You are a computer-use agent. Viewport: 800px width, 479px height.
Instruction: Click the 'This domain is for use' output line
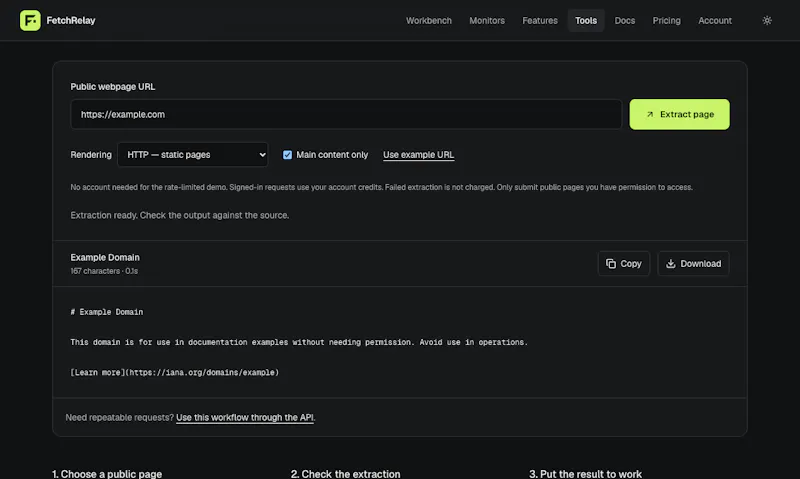299,342
